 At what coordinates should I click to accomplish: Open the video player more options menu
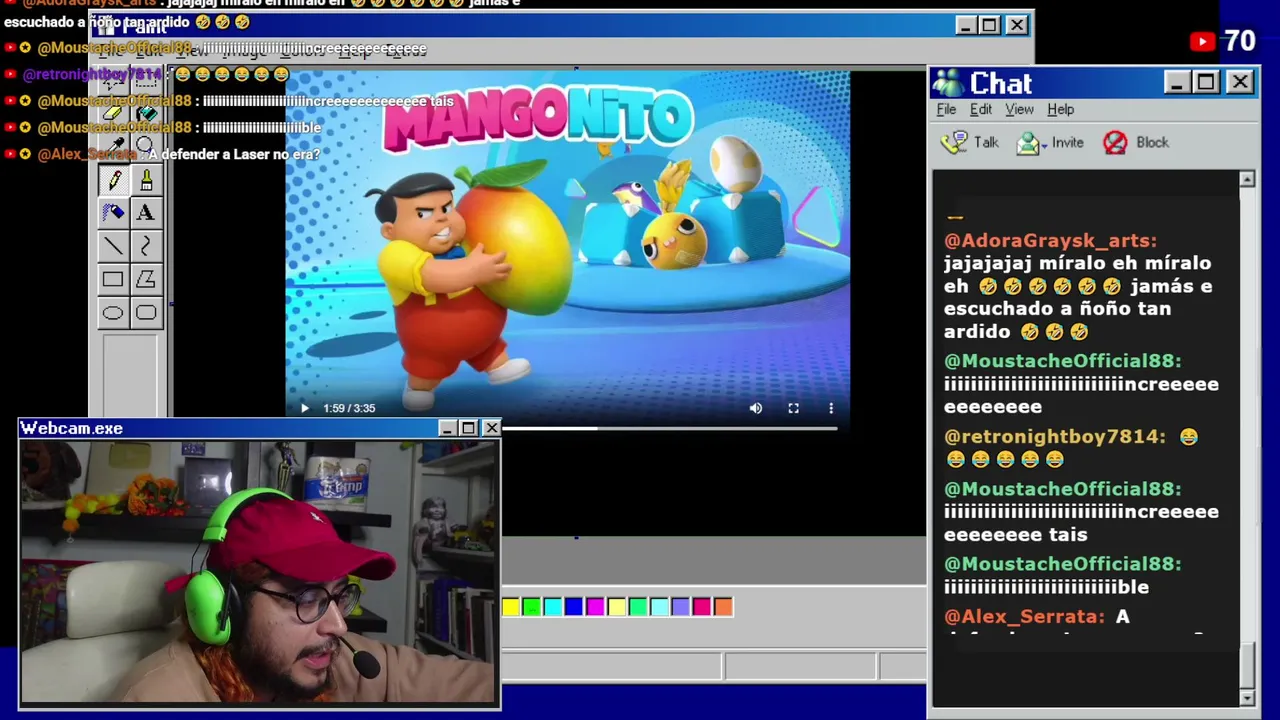point(831,408)
